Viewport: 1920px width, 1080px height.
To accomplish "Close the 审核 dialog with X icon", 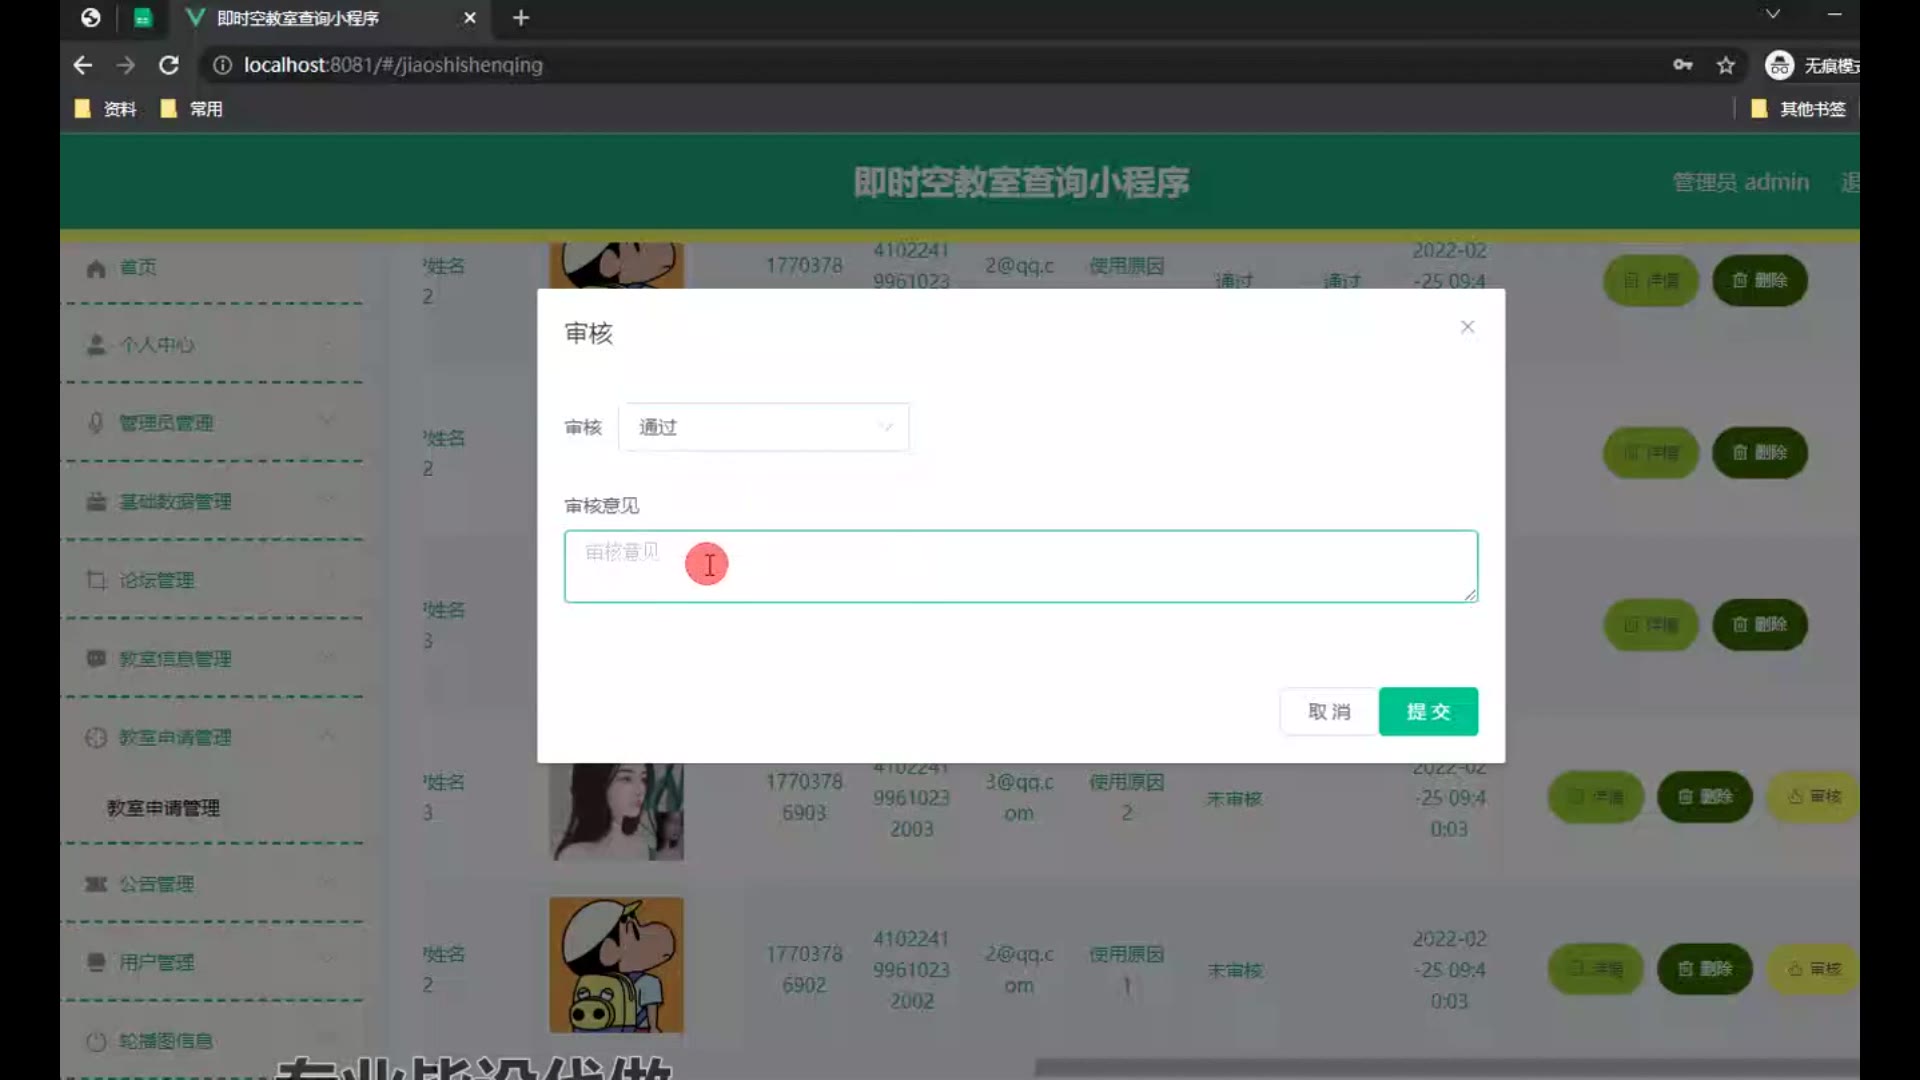I will [1467, 327].
